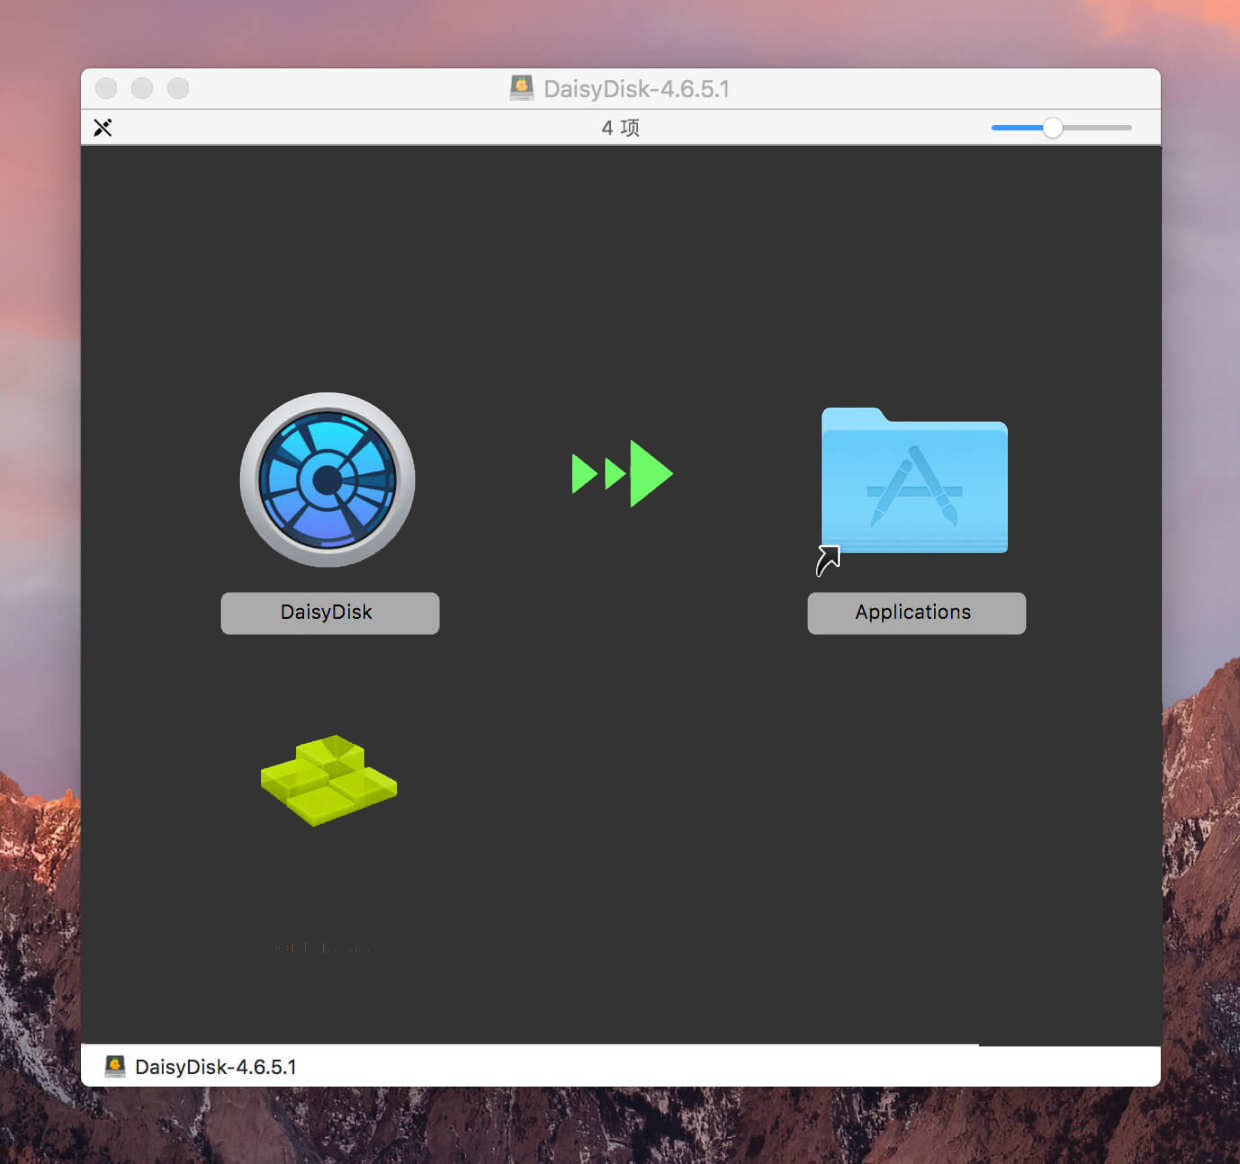
Task: Click the disk icon in the bottom path bar
Action: [x=115, y=1066]
